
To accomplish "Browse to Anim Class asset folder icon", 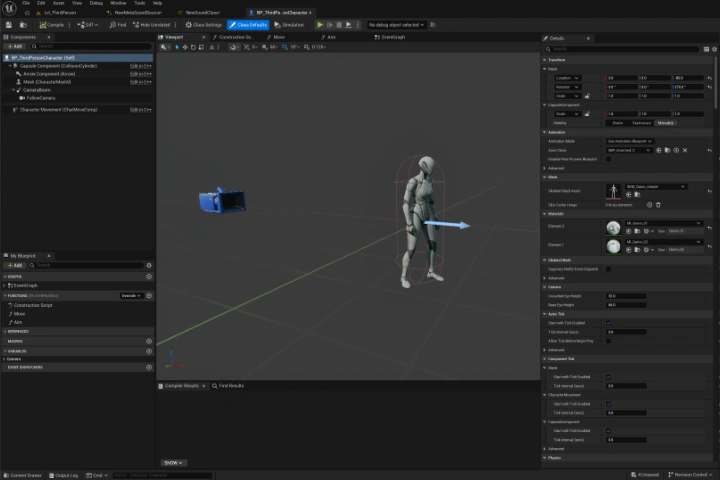I will coord(667,150).
